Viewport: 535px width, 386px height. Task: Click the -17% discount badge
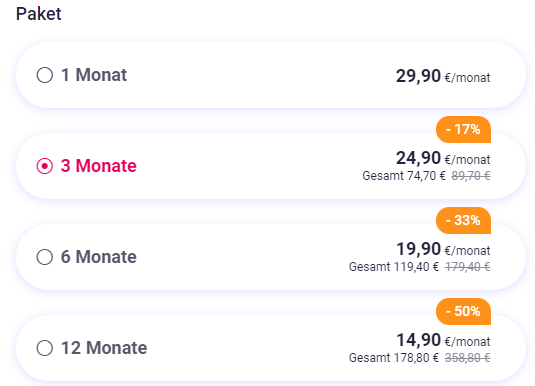463,129
